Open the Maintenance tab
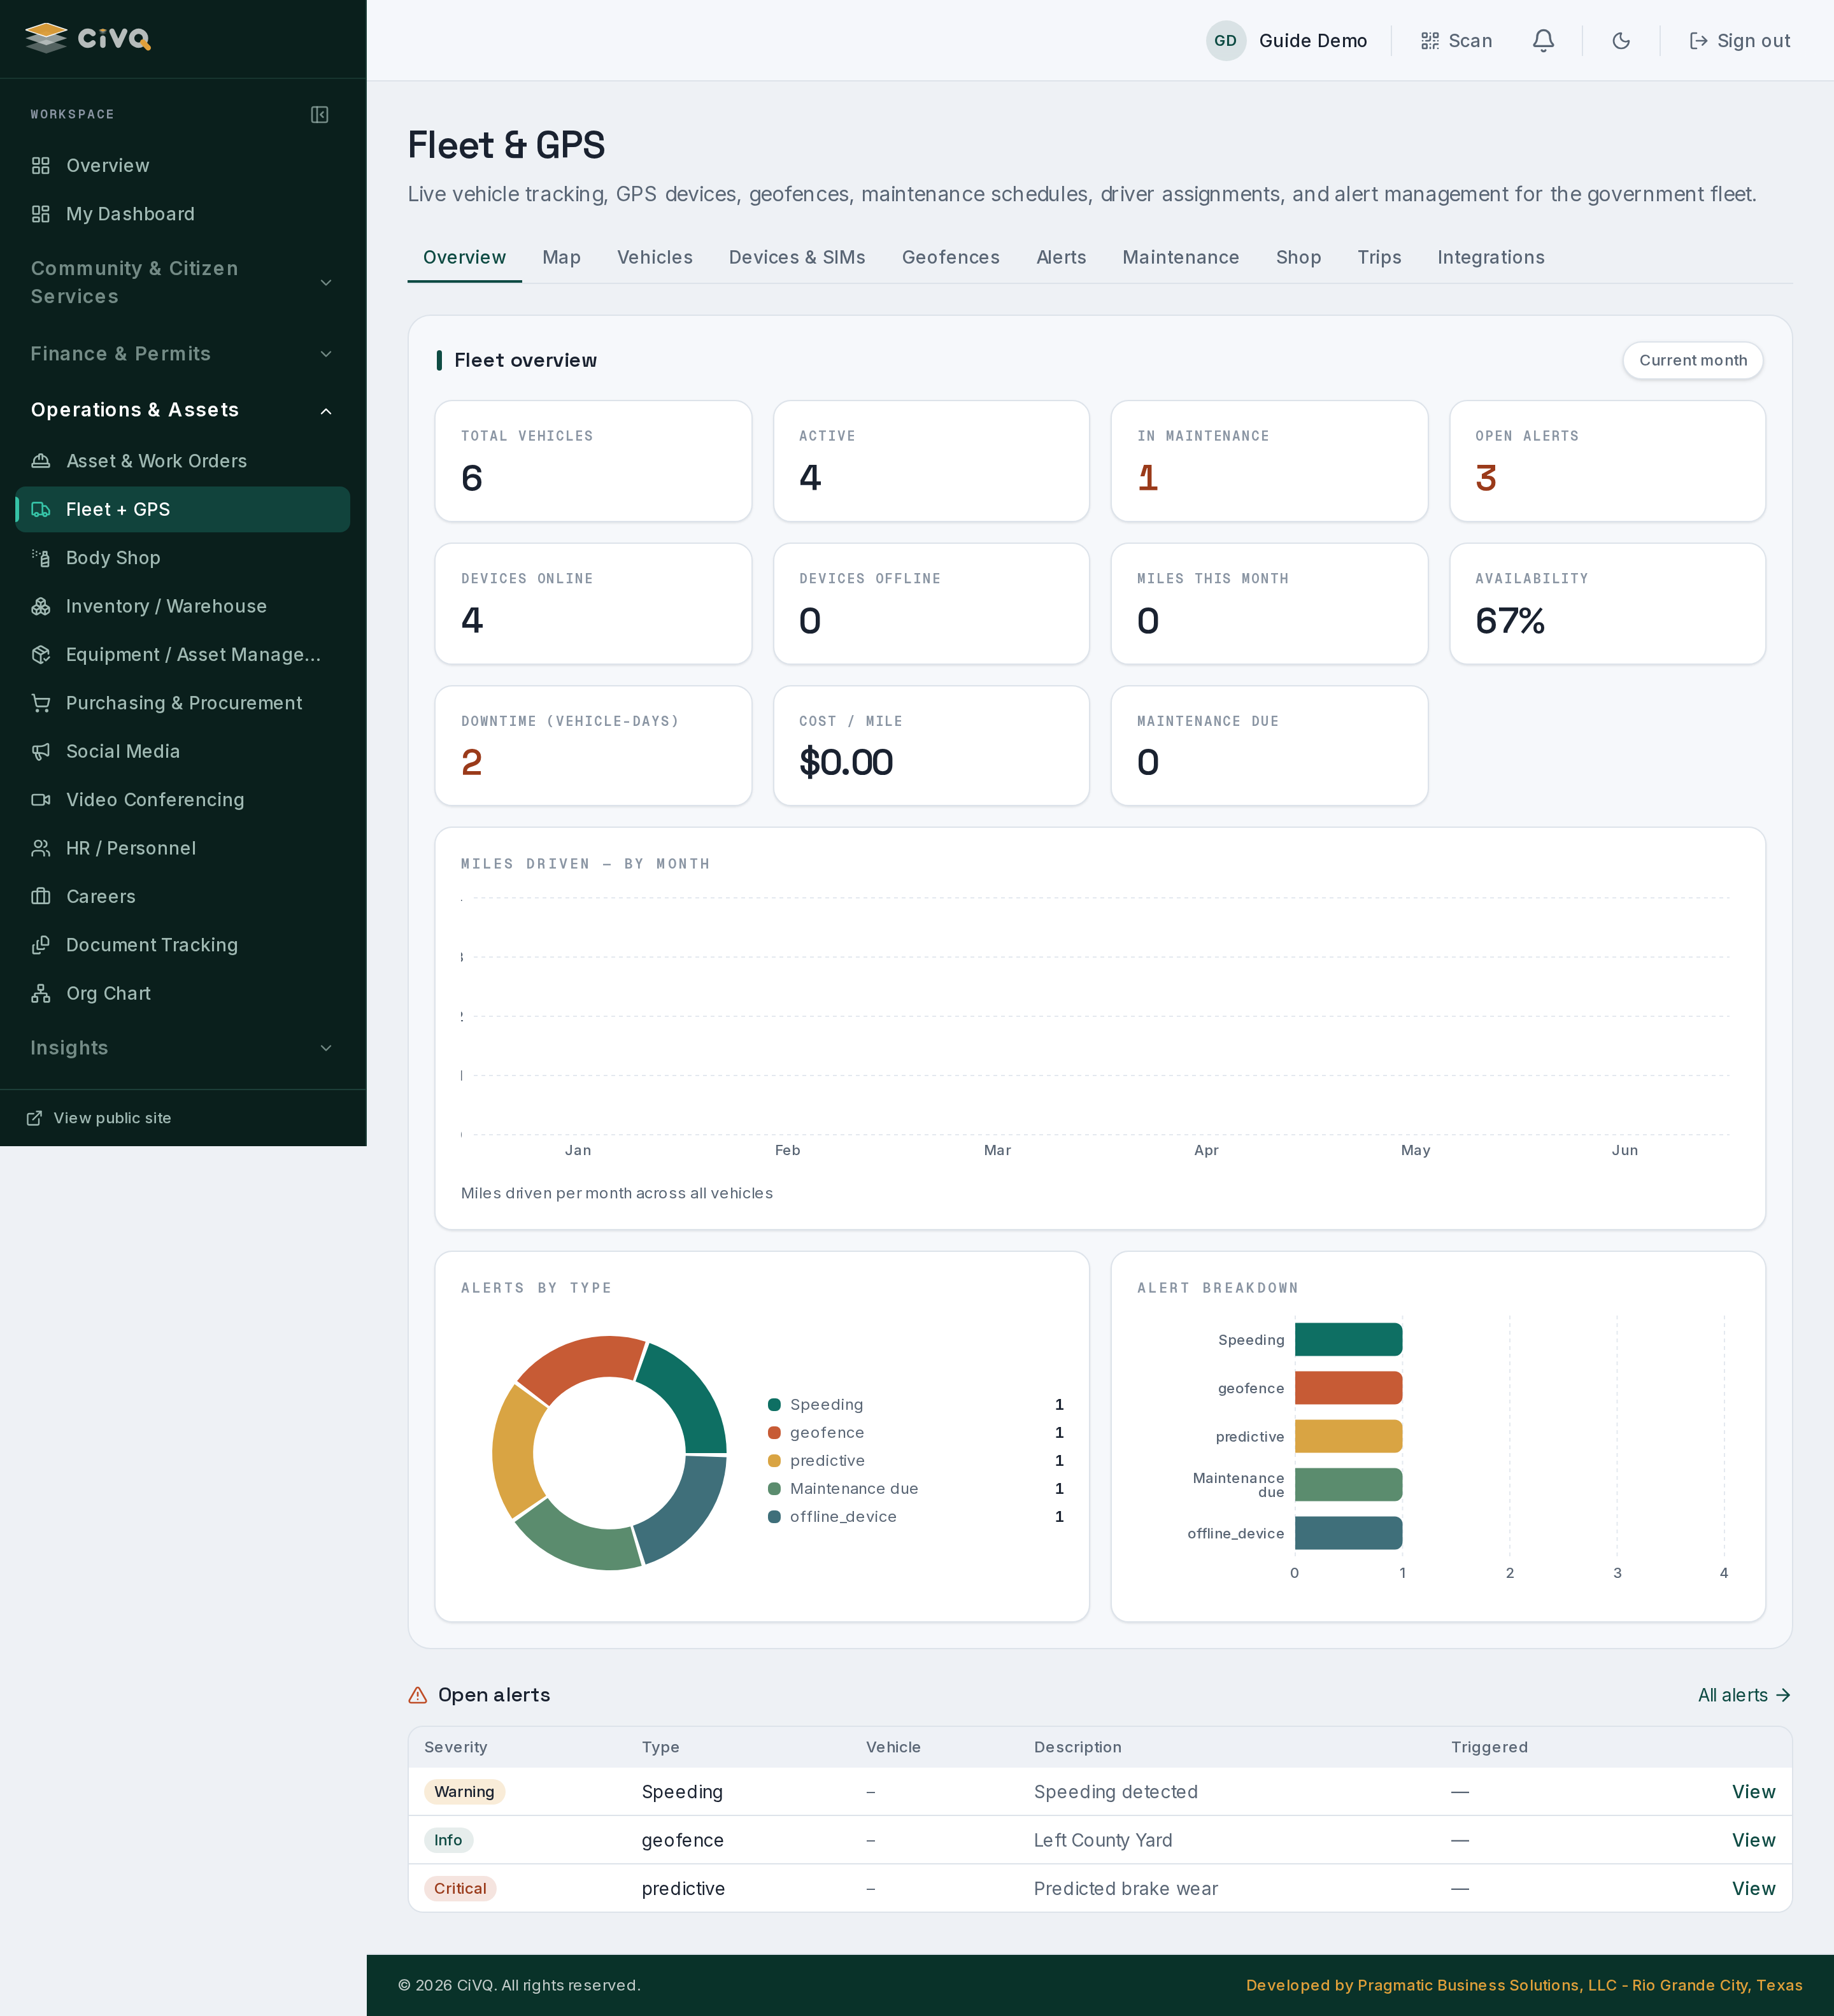 click(x=1180, y=258)
